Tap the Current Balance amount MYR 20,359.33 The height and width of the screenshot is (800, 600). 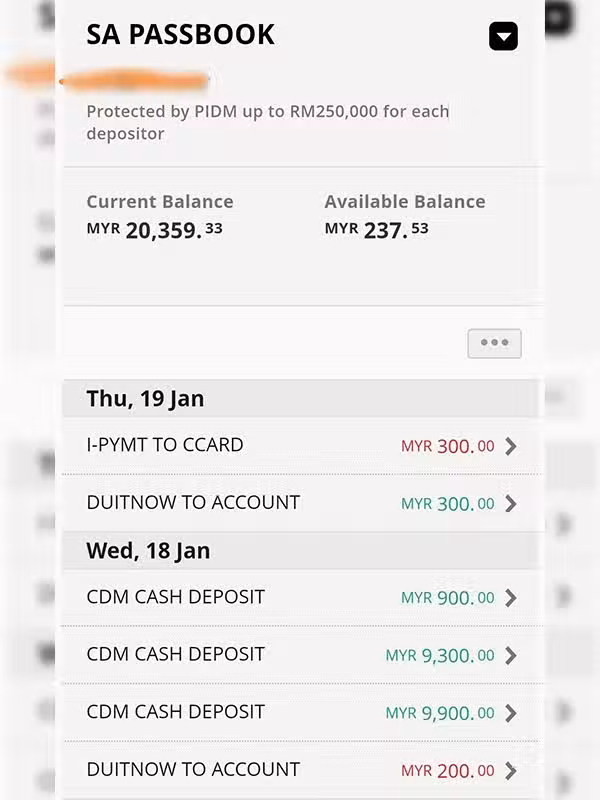click(x=155, y=230)
